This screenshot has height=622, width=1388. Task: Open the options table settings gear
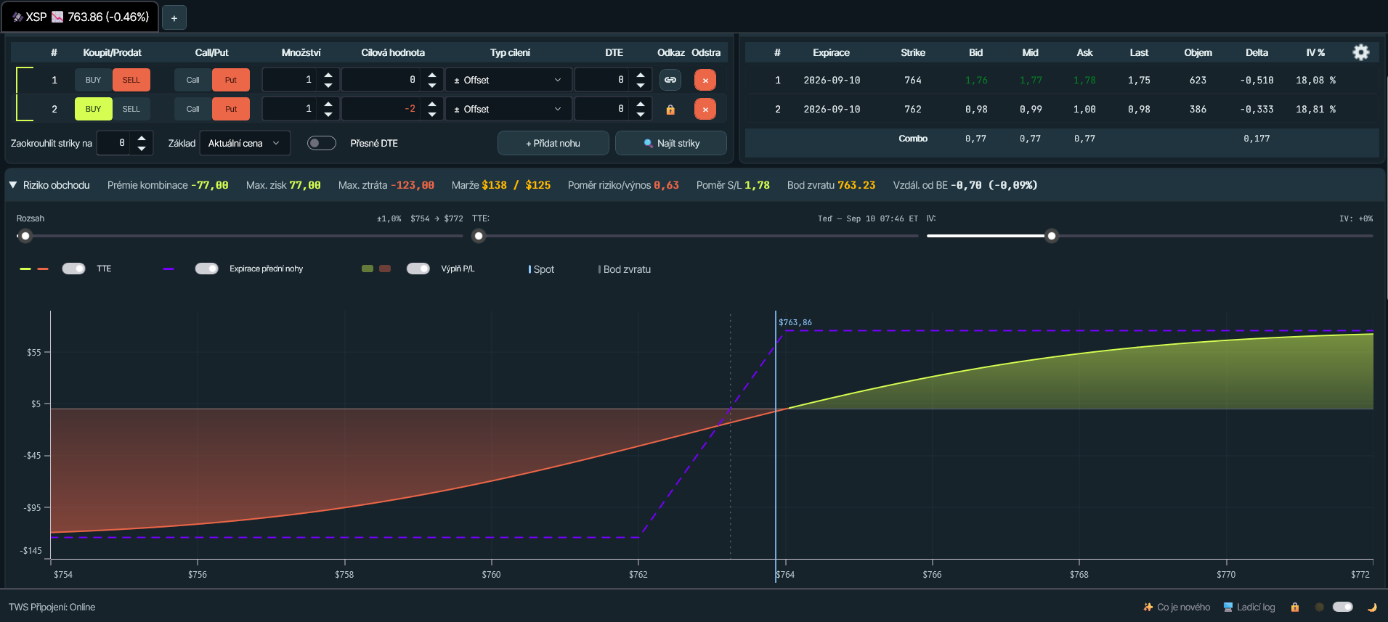(x=1360, y=52)
